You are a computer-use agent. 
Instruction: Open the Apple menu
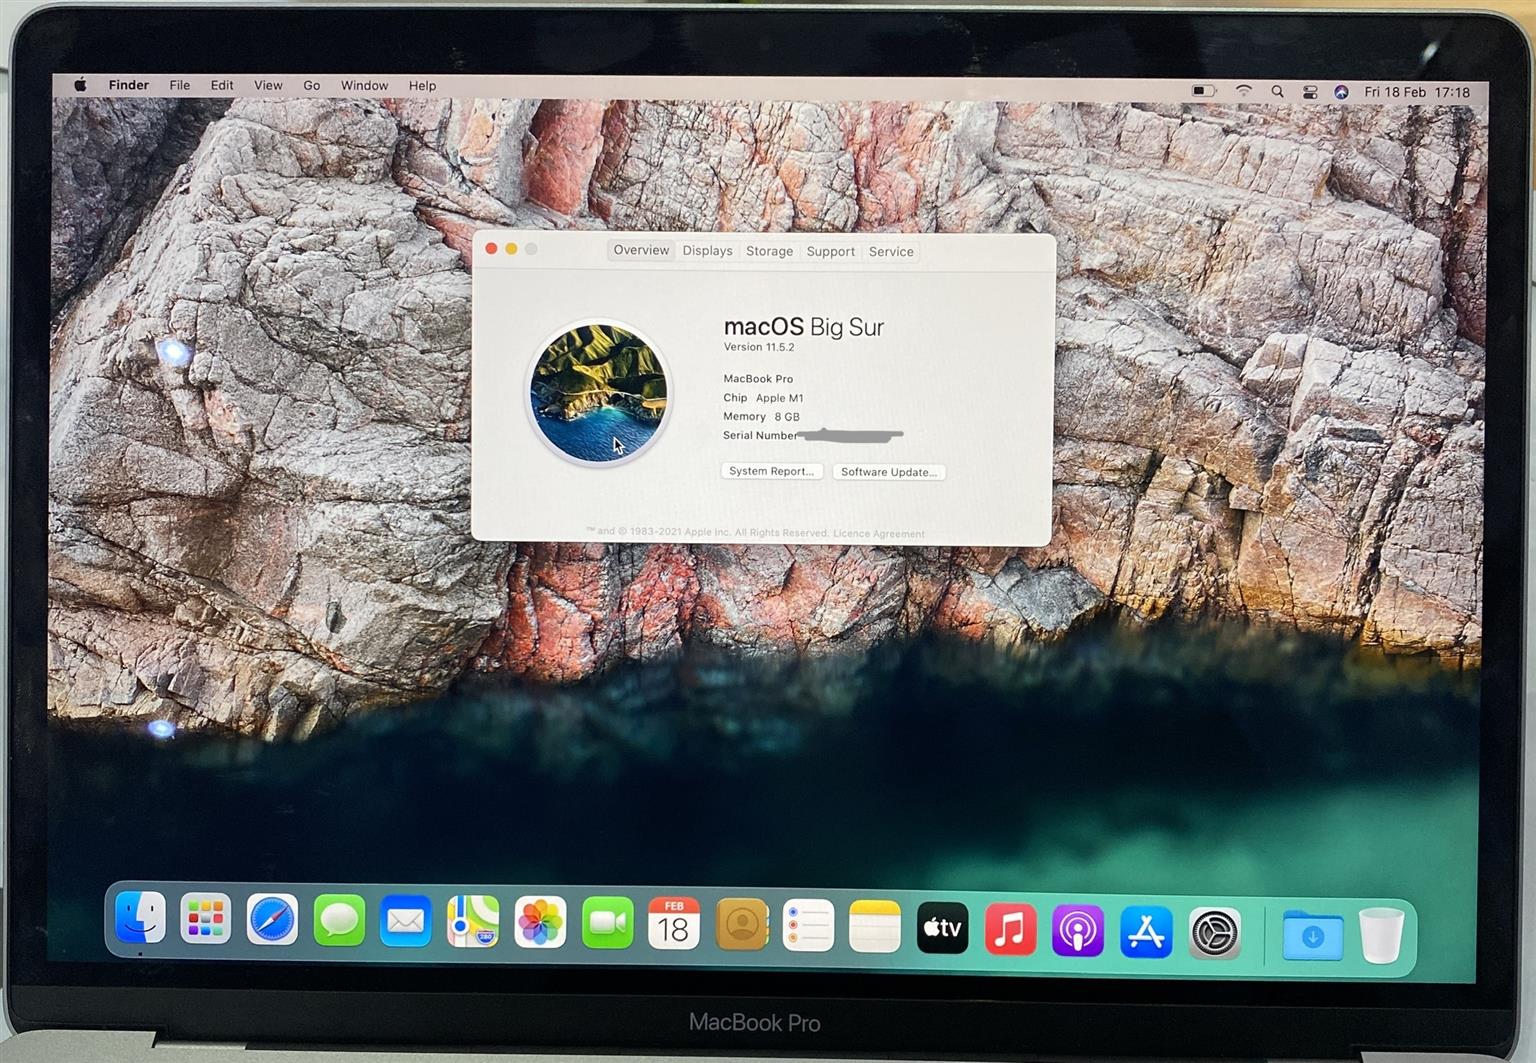pos(80,85)
